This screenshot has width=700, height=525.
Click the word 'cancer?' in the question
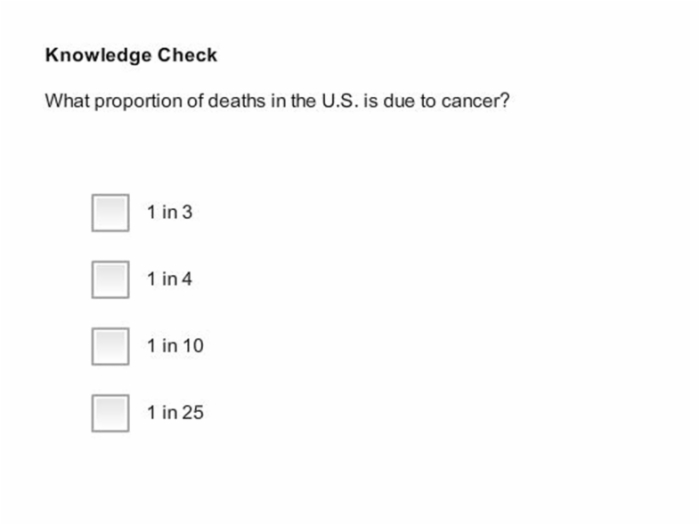point(475,101)
